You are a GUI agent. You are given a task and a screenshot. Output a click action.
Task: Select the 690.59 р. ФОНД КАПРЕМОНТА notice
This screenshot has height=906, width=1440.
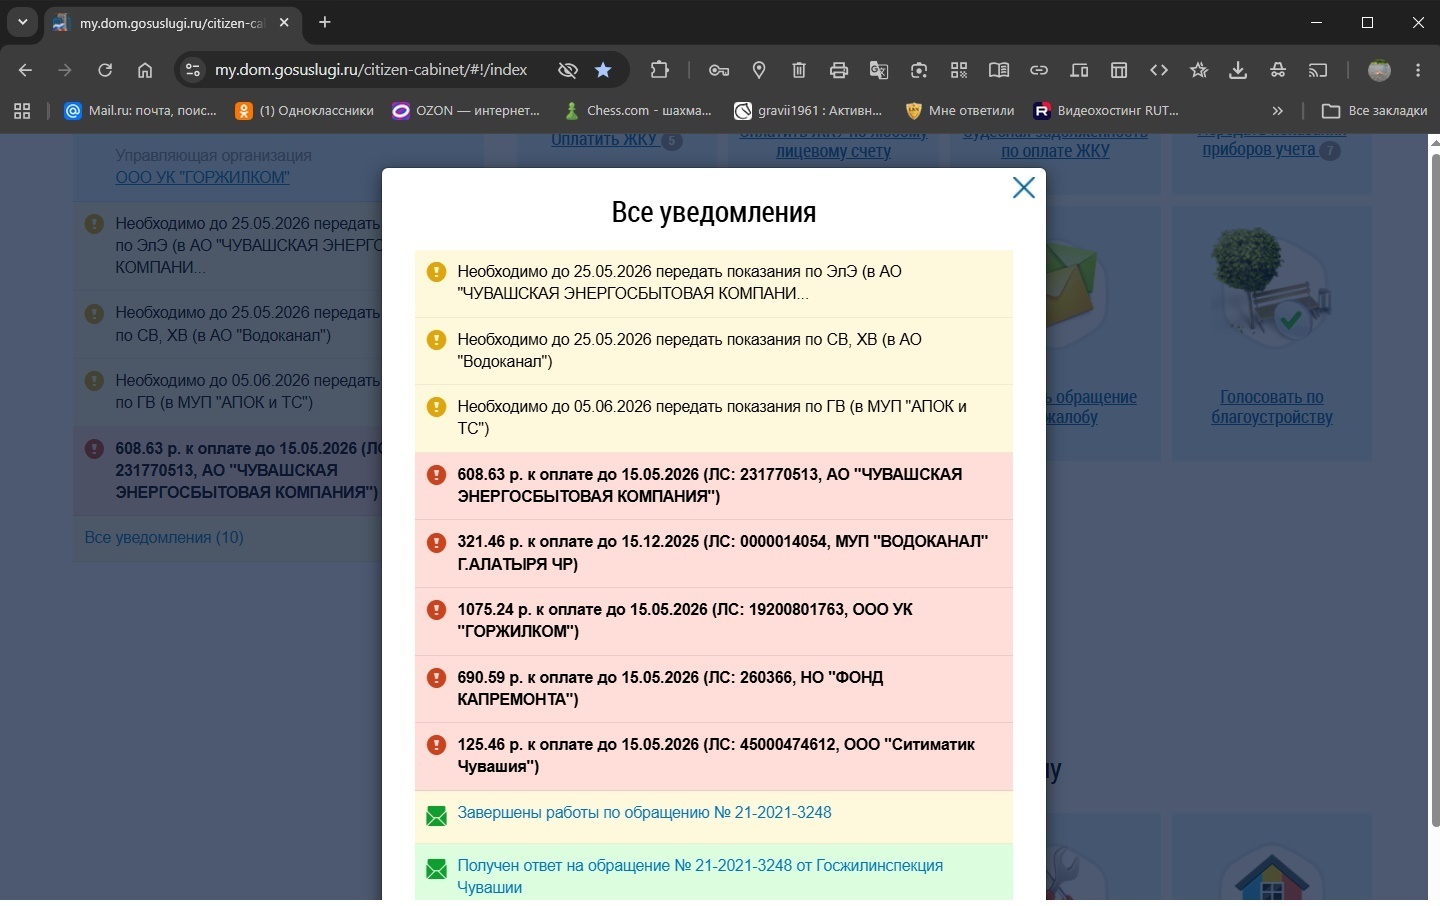(x=714, y=689)
